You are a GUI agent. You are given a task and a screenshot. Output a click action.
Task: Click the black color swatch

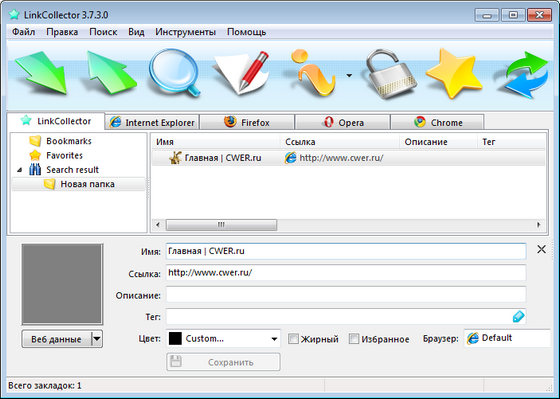click(x=175, y=339)
